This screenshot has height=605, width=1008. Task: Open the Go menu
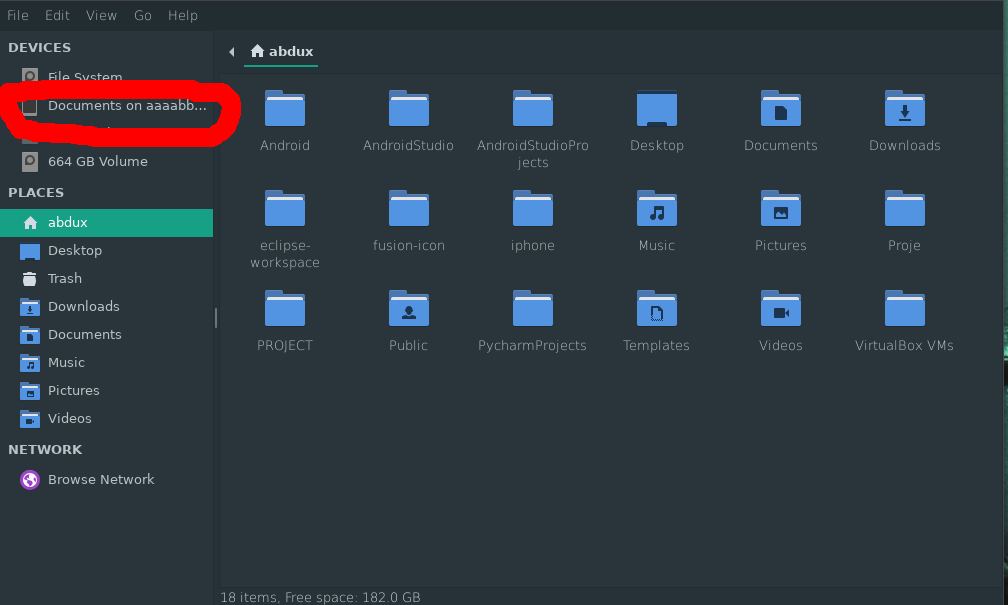point(143,15)
